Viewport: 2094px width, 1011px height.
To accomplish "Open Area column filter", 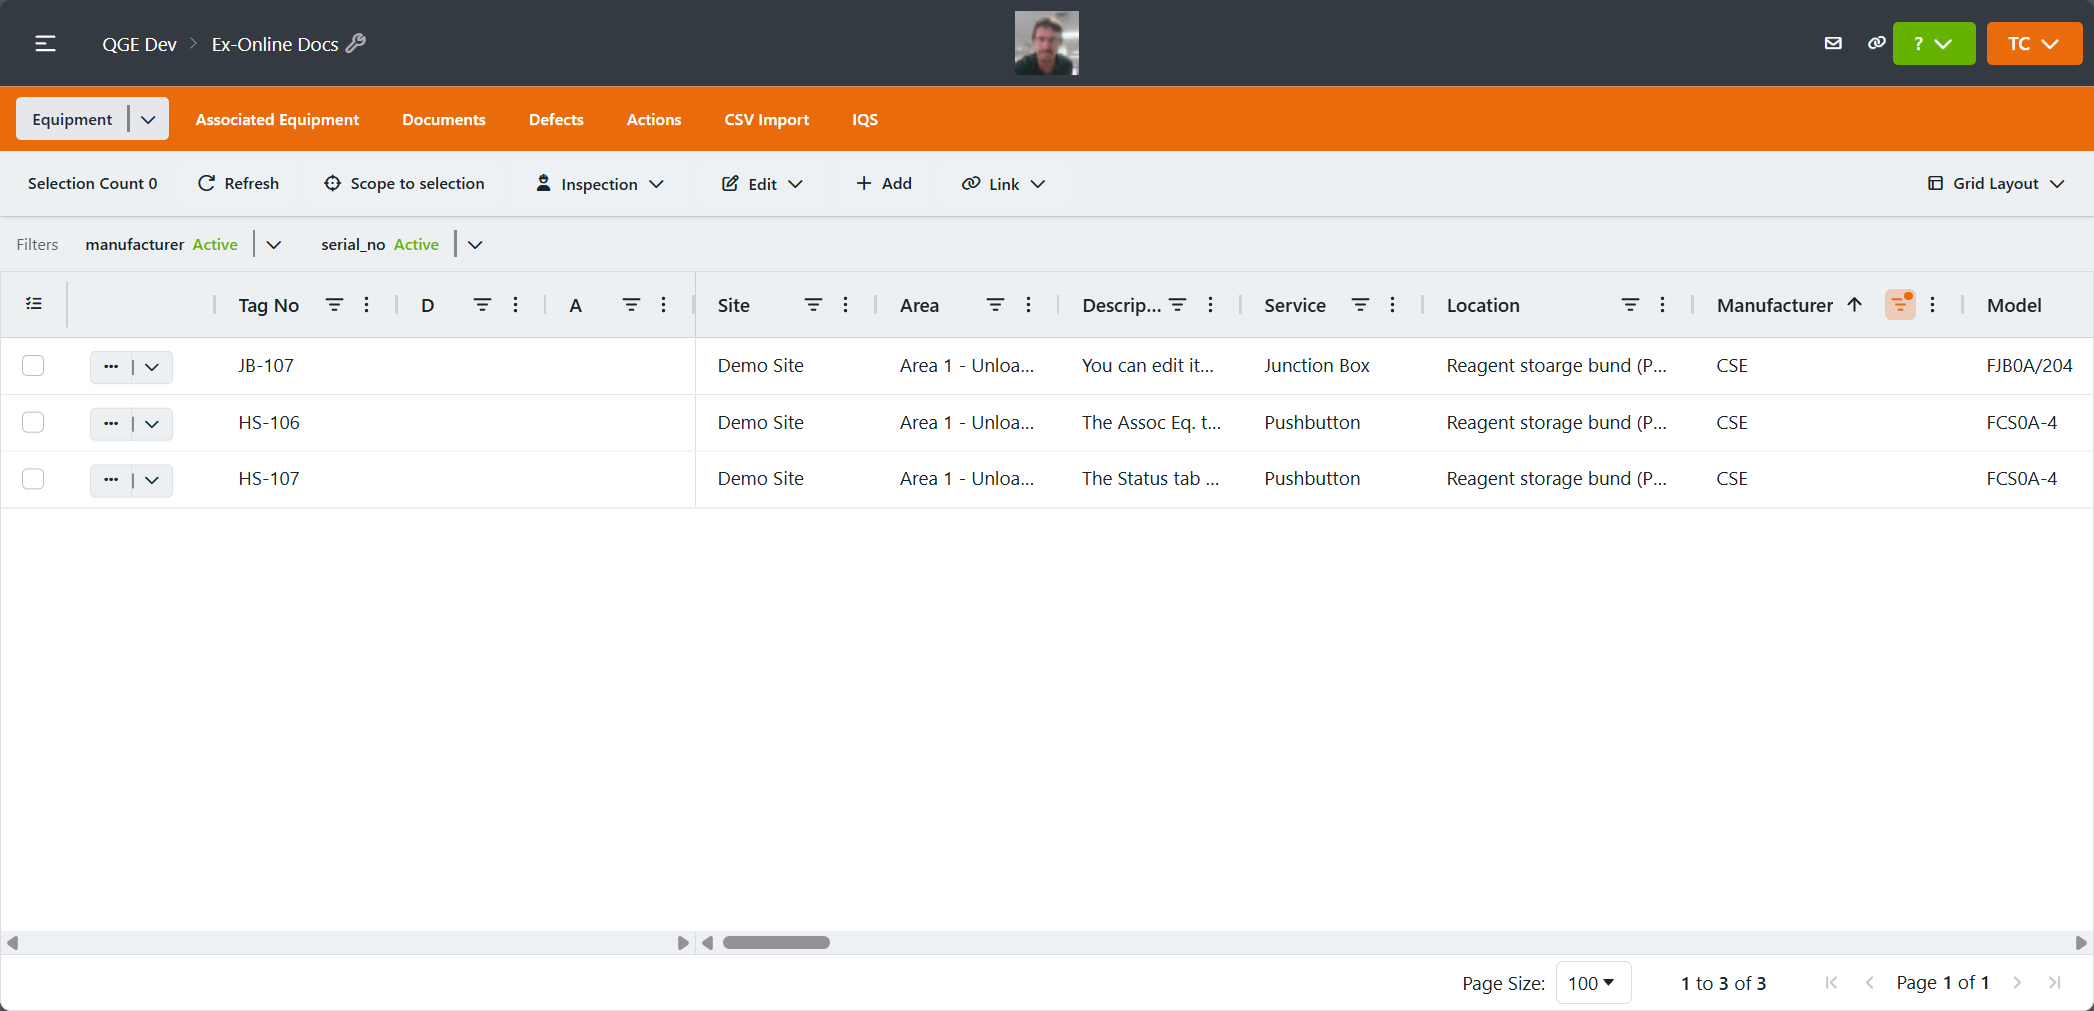I will pyautogui.click(x=996, y=305).
